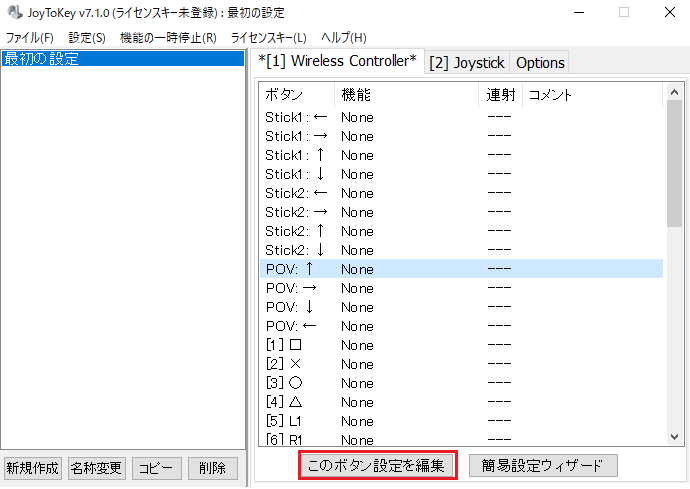The image size is (690, 489).
Task: Click the scroll down arrow of the button list
Action: point(674,437)
